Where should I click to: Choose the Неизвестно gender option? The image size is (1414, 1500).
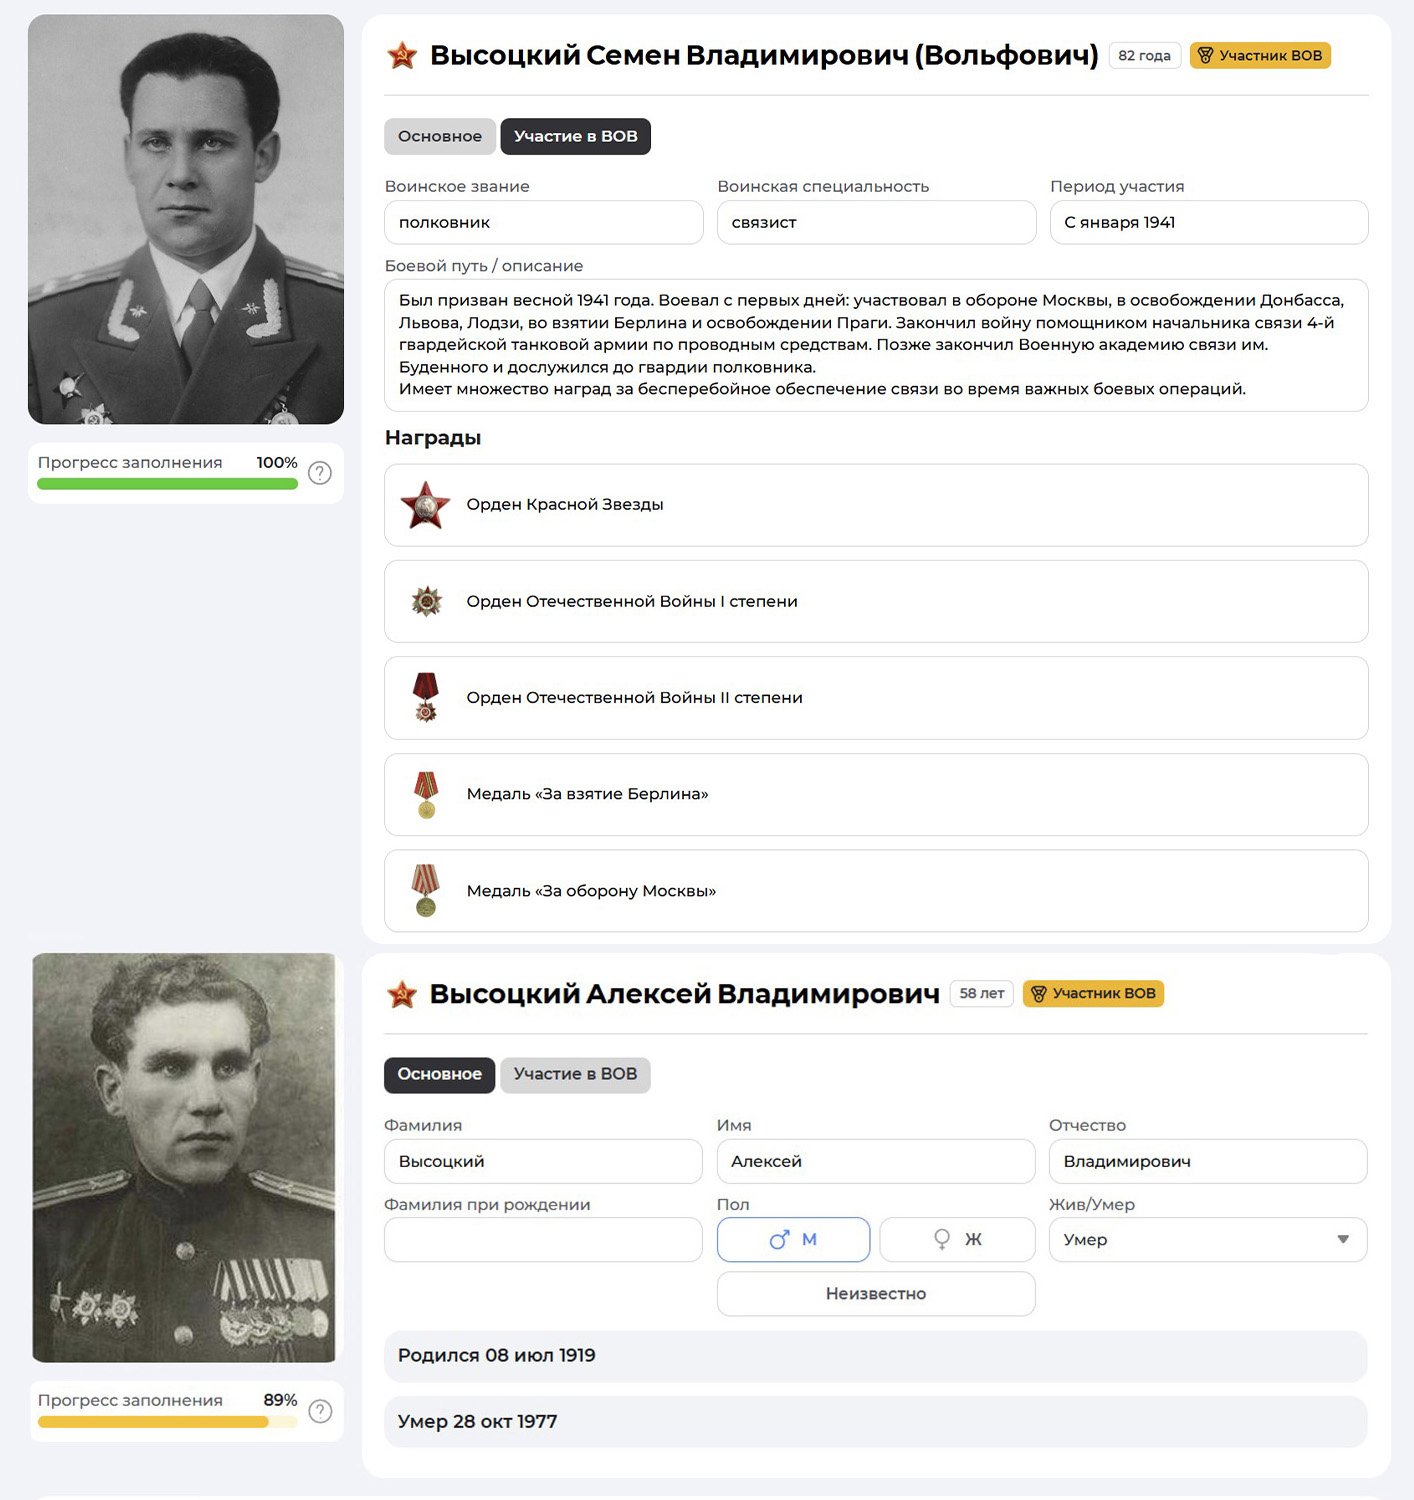pyautogui.click(x=876, y=1294)
